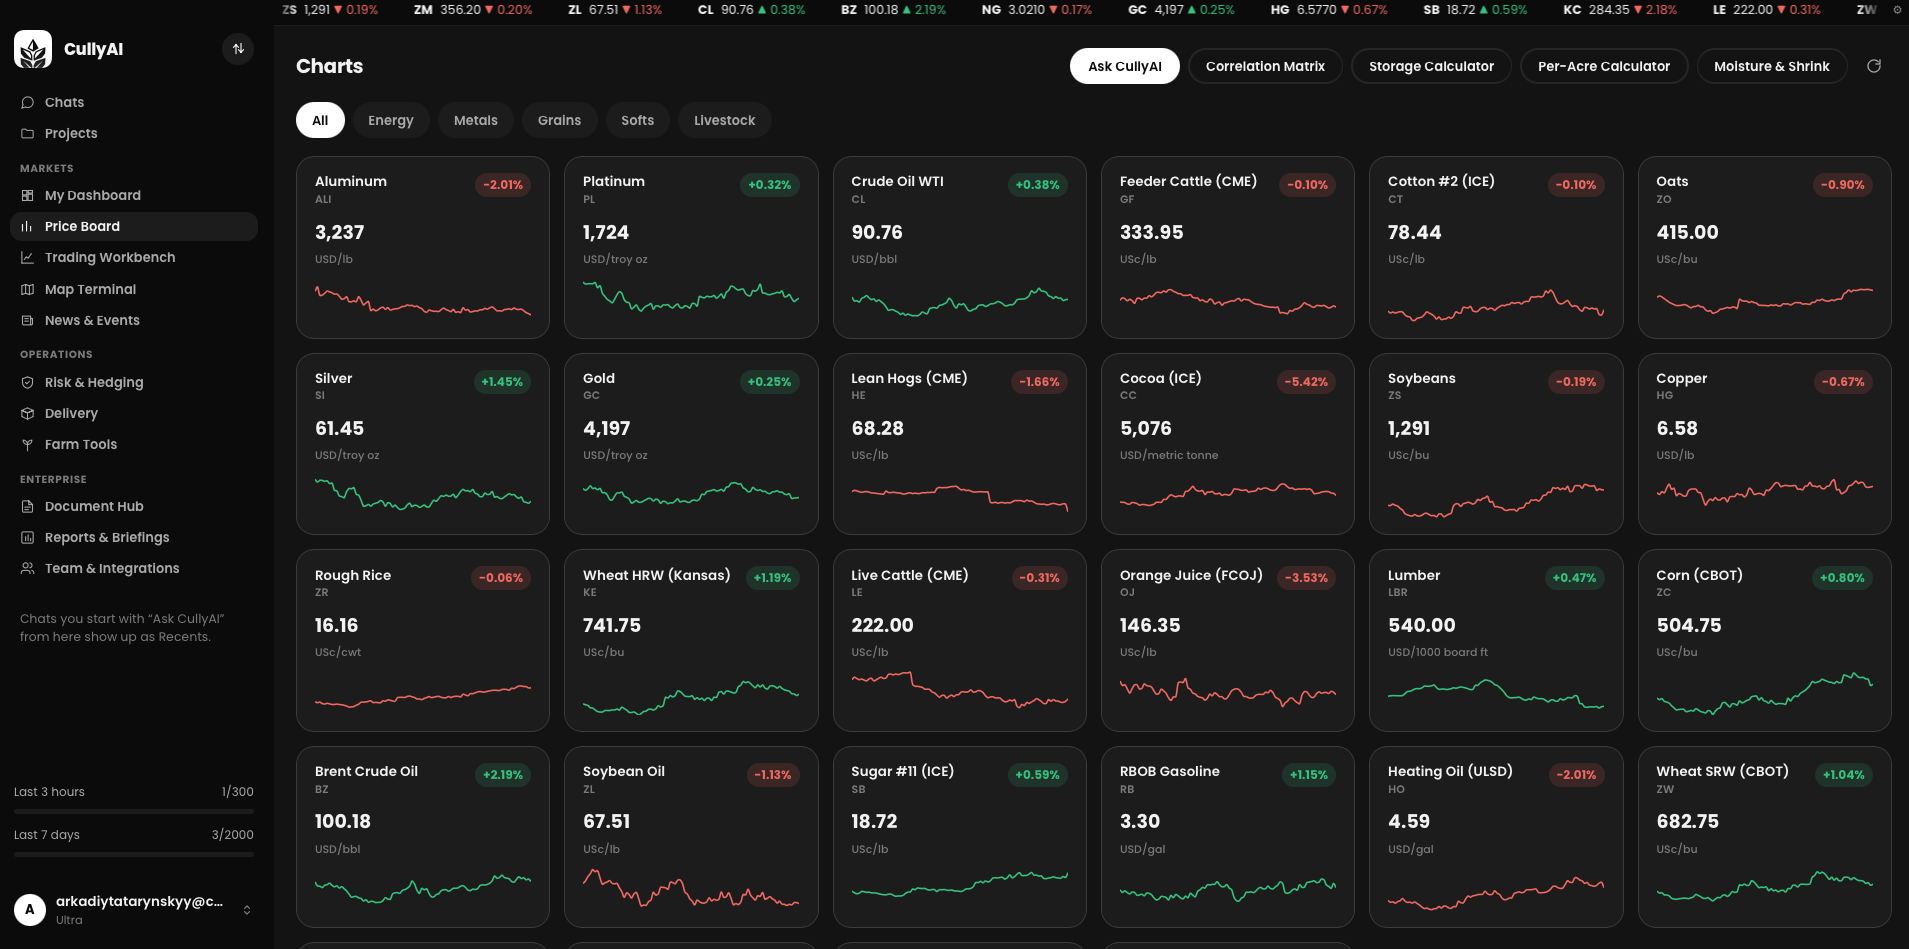Open the Document Hub icon

(28, 506)
